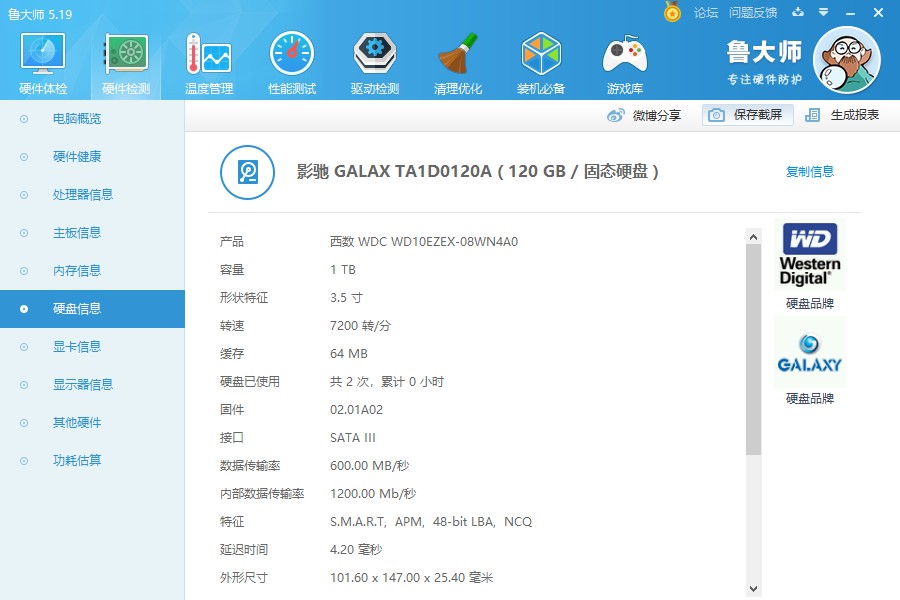900x600 pixels.
Task: Open 驱动检测 driver detection
Action: click(x=374, y=60)
